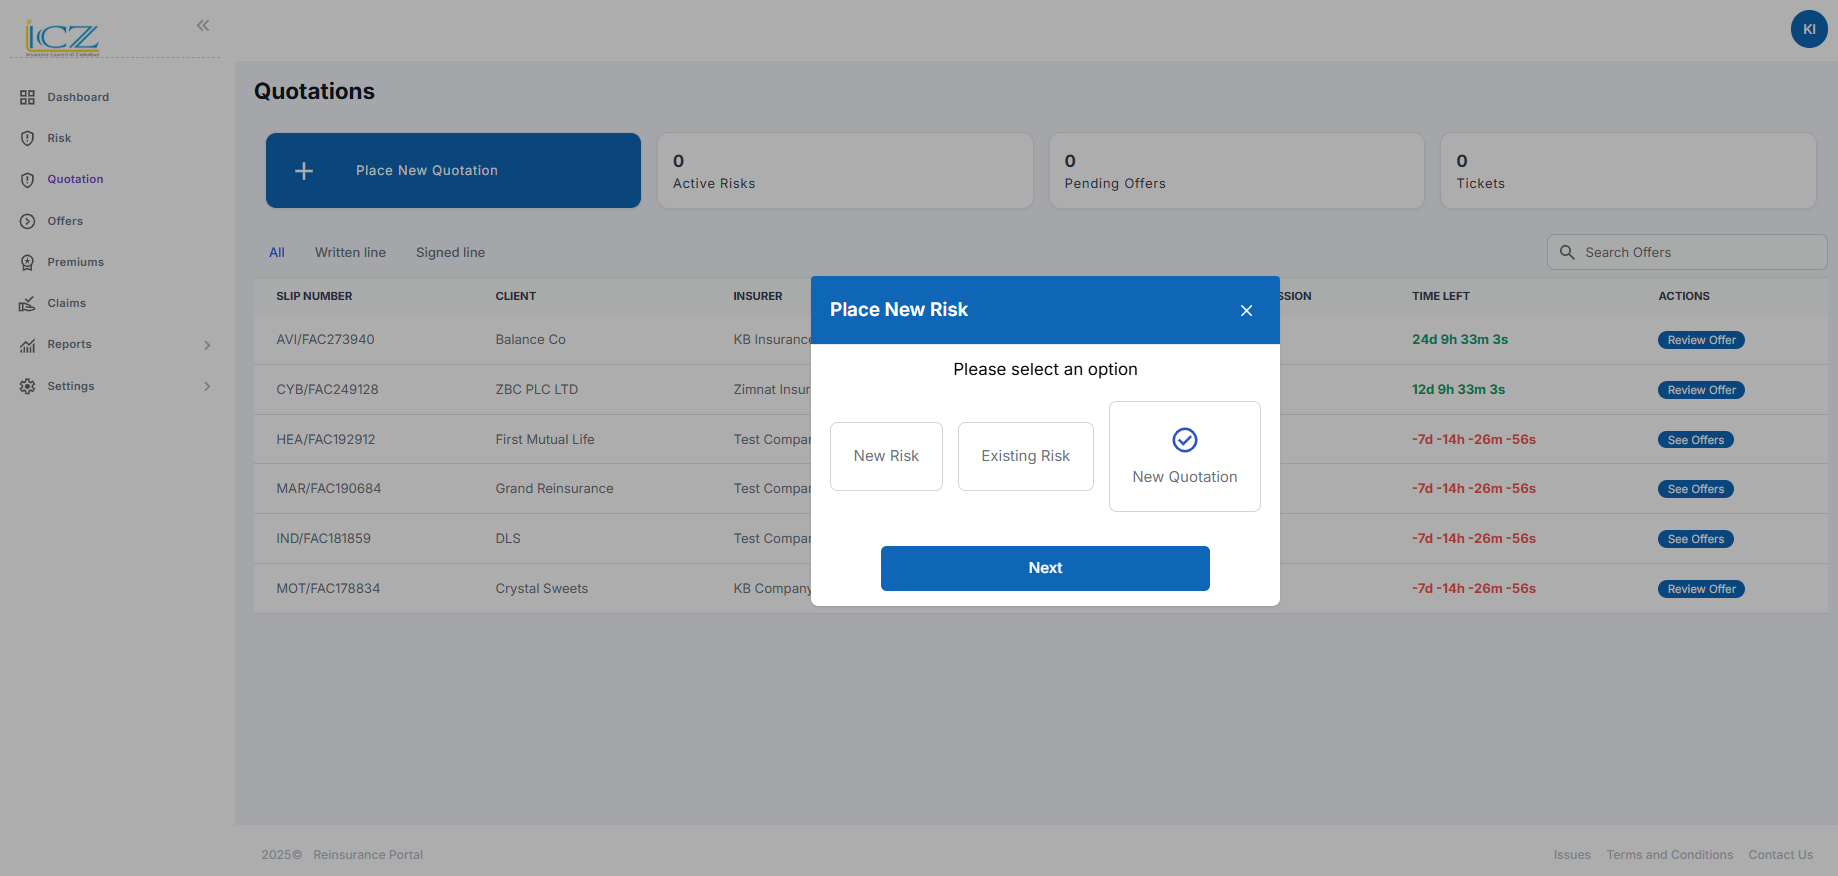Click the Risk shield icon in sidebar
The height and width of the screenshot is (876, 1838).
[27, 138]
